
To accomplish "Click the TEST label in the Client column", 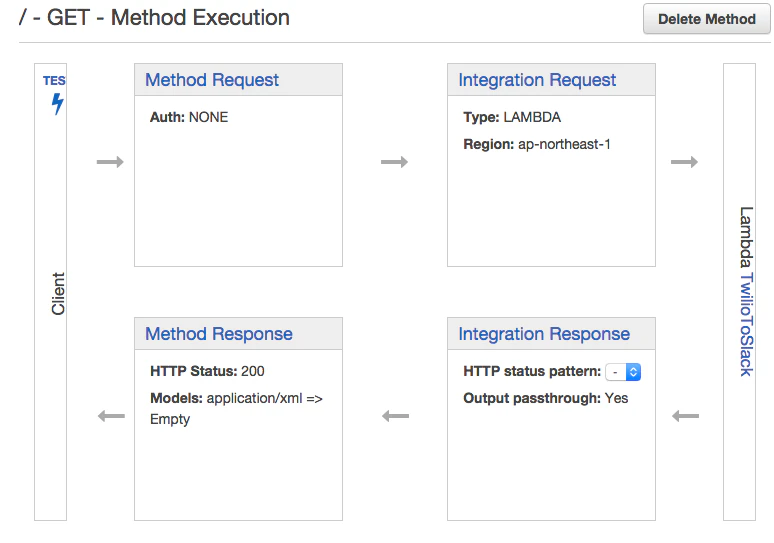I will 54,80.
